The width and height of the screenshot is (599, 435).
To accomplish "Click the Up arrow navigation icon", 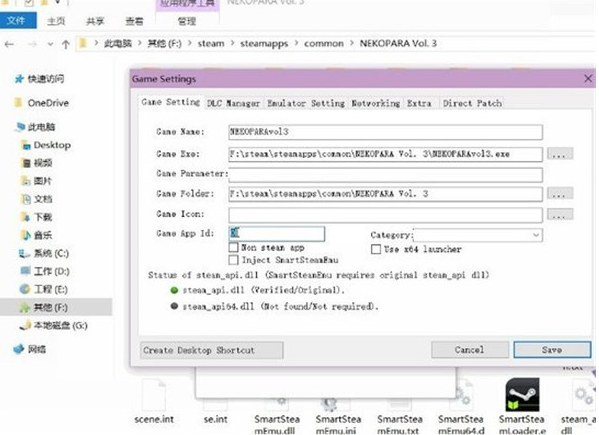I will pos(66,44).
